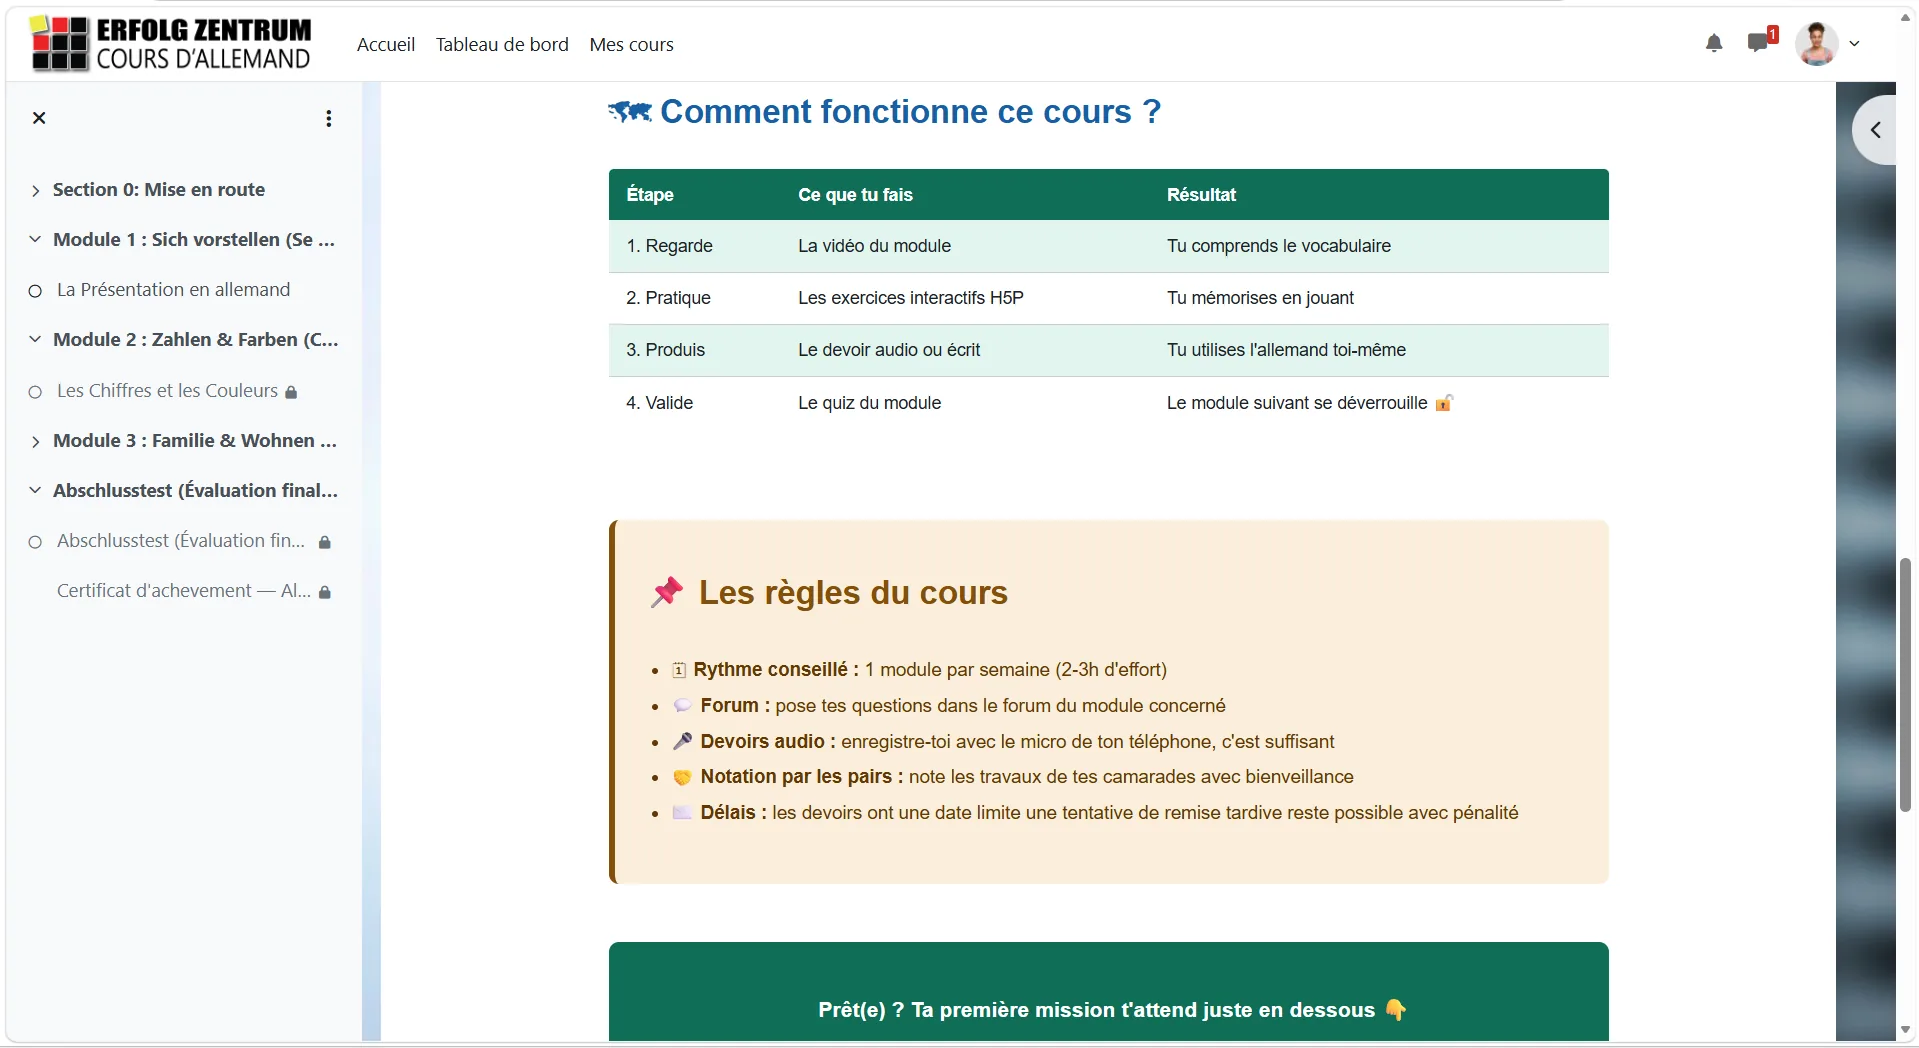Open the course index options menu
1919x1048 pixels.
328,119
